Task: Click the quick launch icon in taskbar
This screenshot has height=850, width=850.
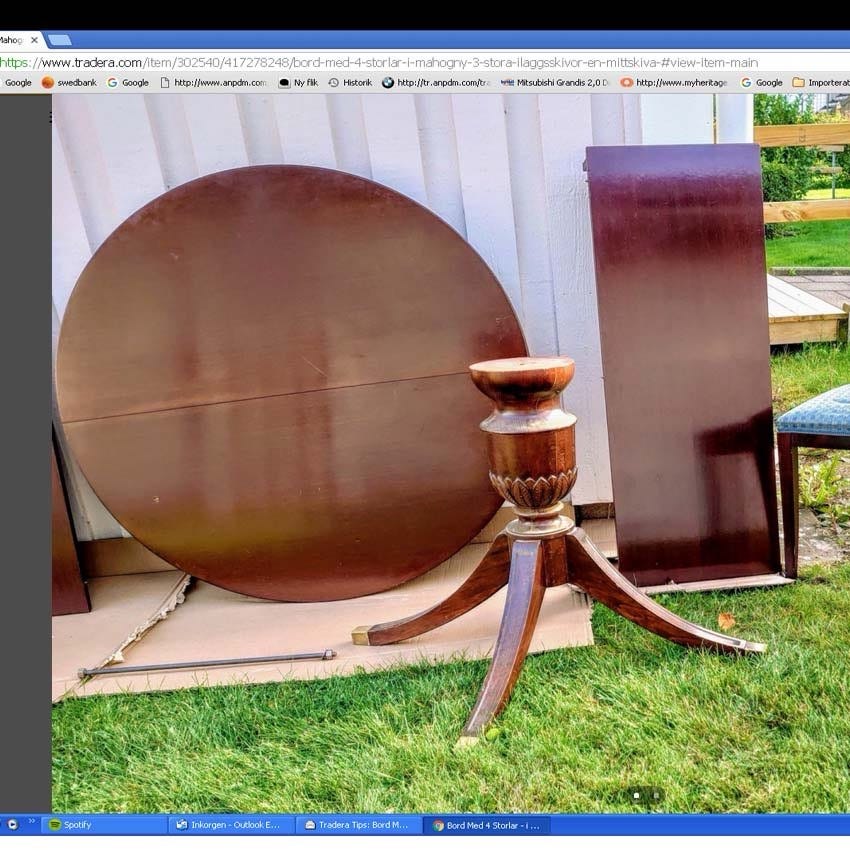Action: point(12,825)
